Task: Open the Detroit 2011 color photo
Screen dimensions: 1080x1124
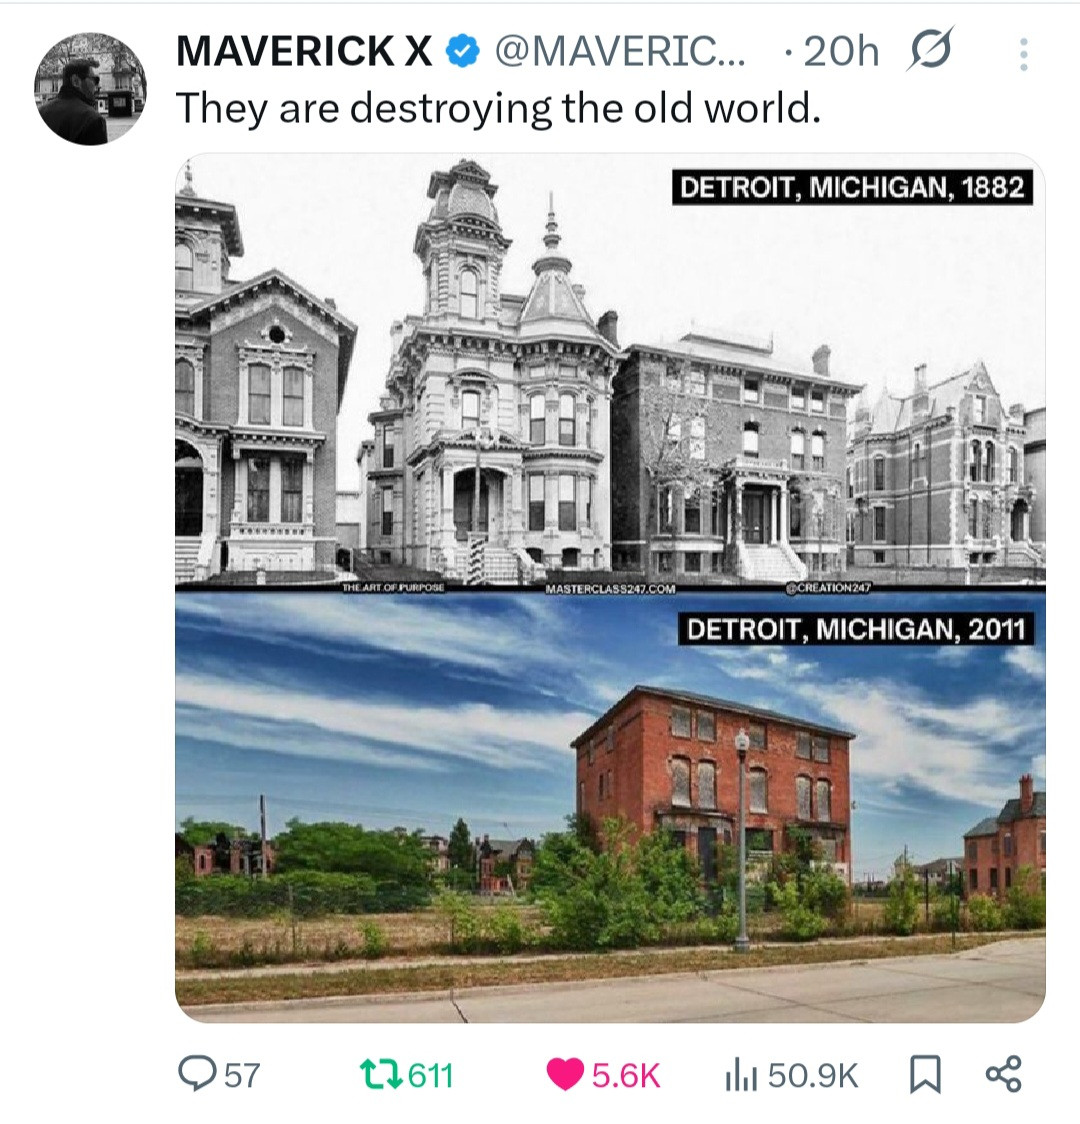Action: (x=610, y=806)
